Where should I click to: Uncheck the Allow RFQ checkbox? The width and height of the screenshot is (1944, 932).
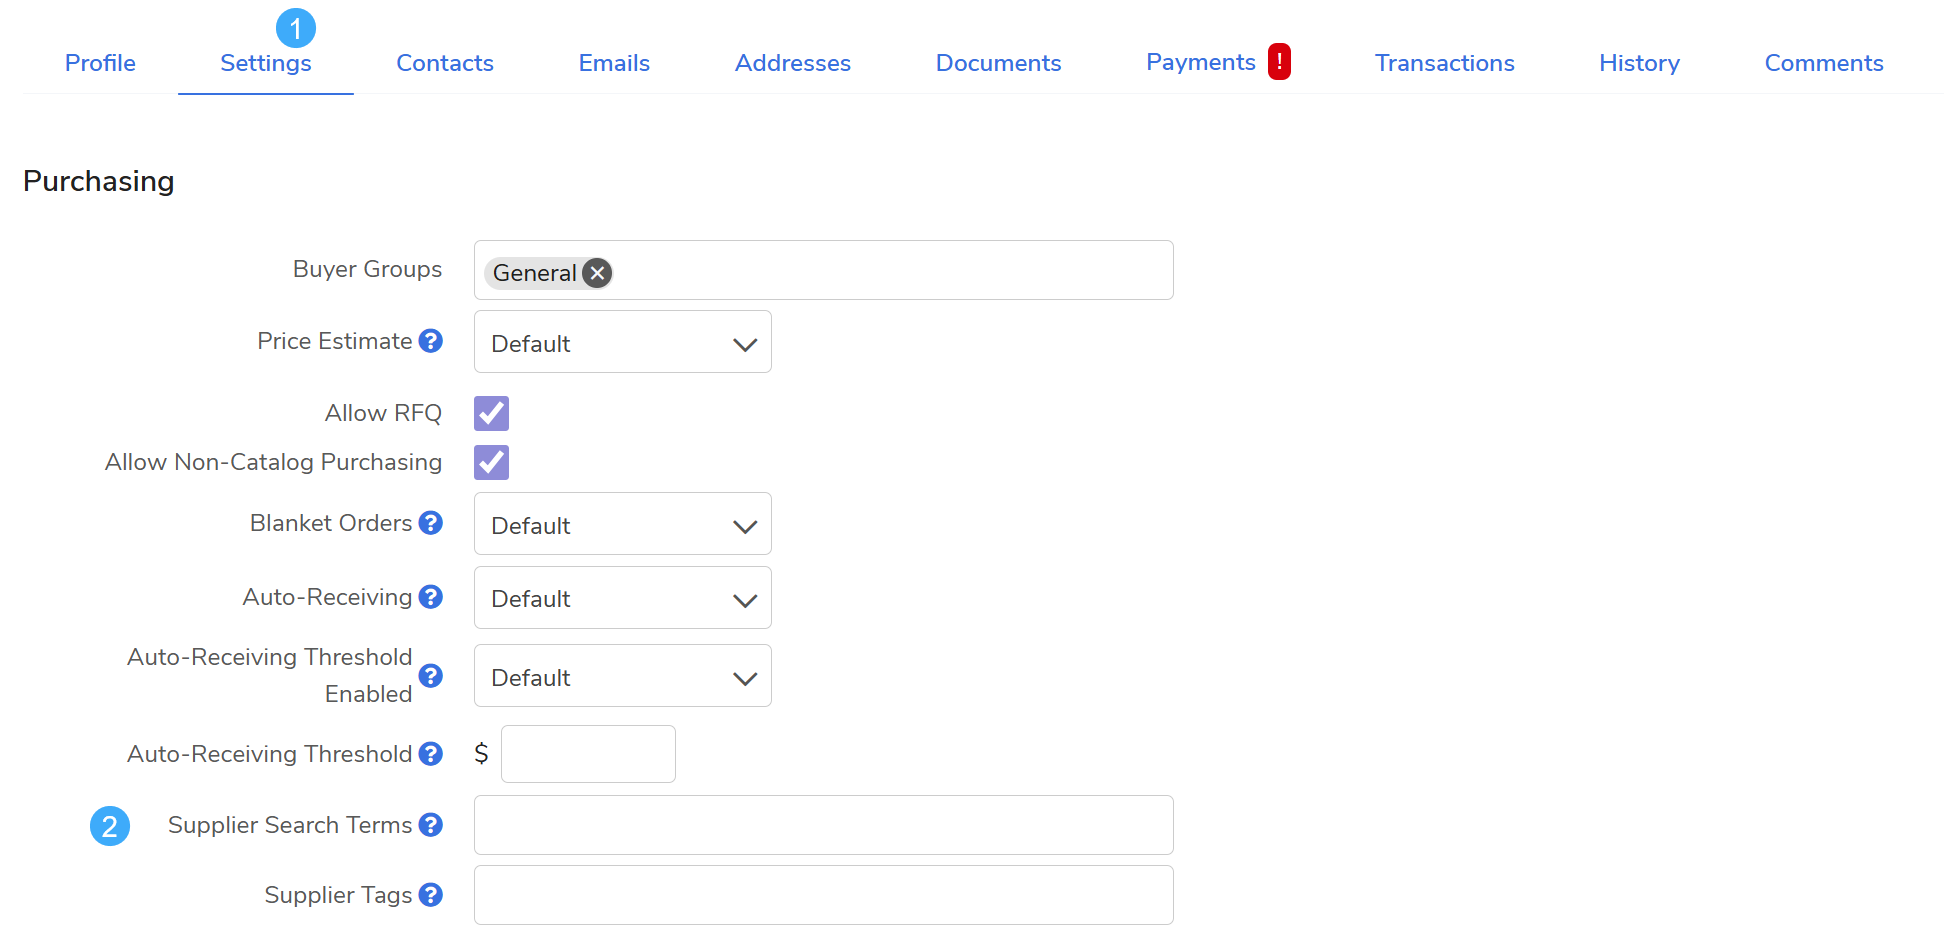(491, 413)
